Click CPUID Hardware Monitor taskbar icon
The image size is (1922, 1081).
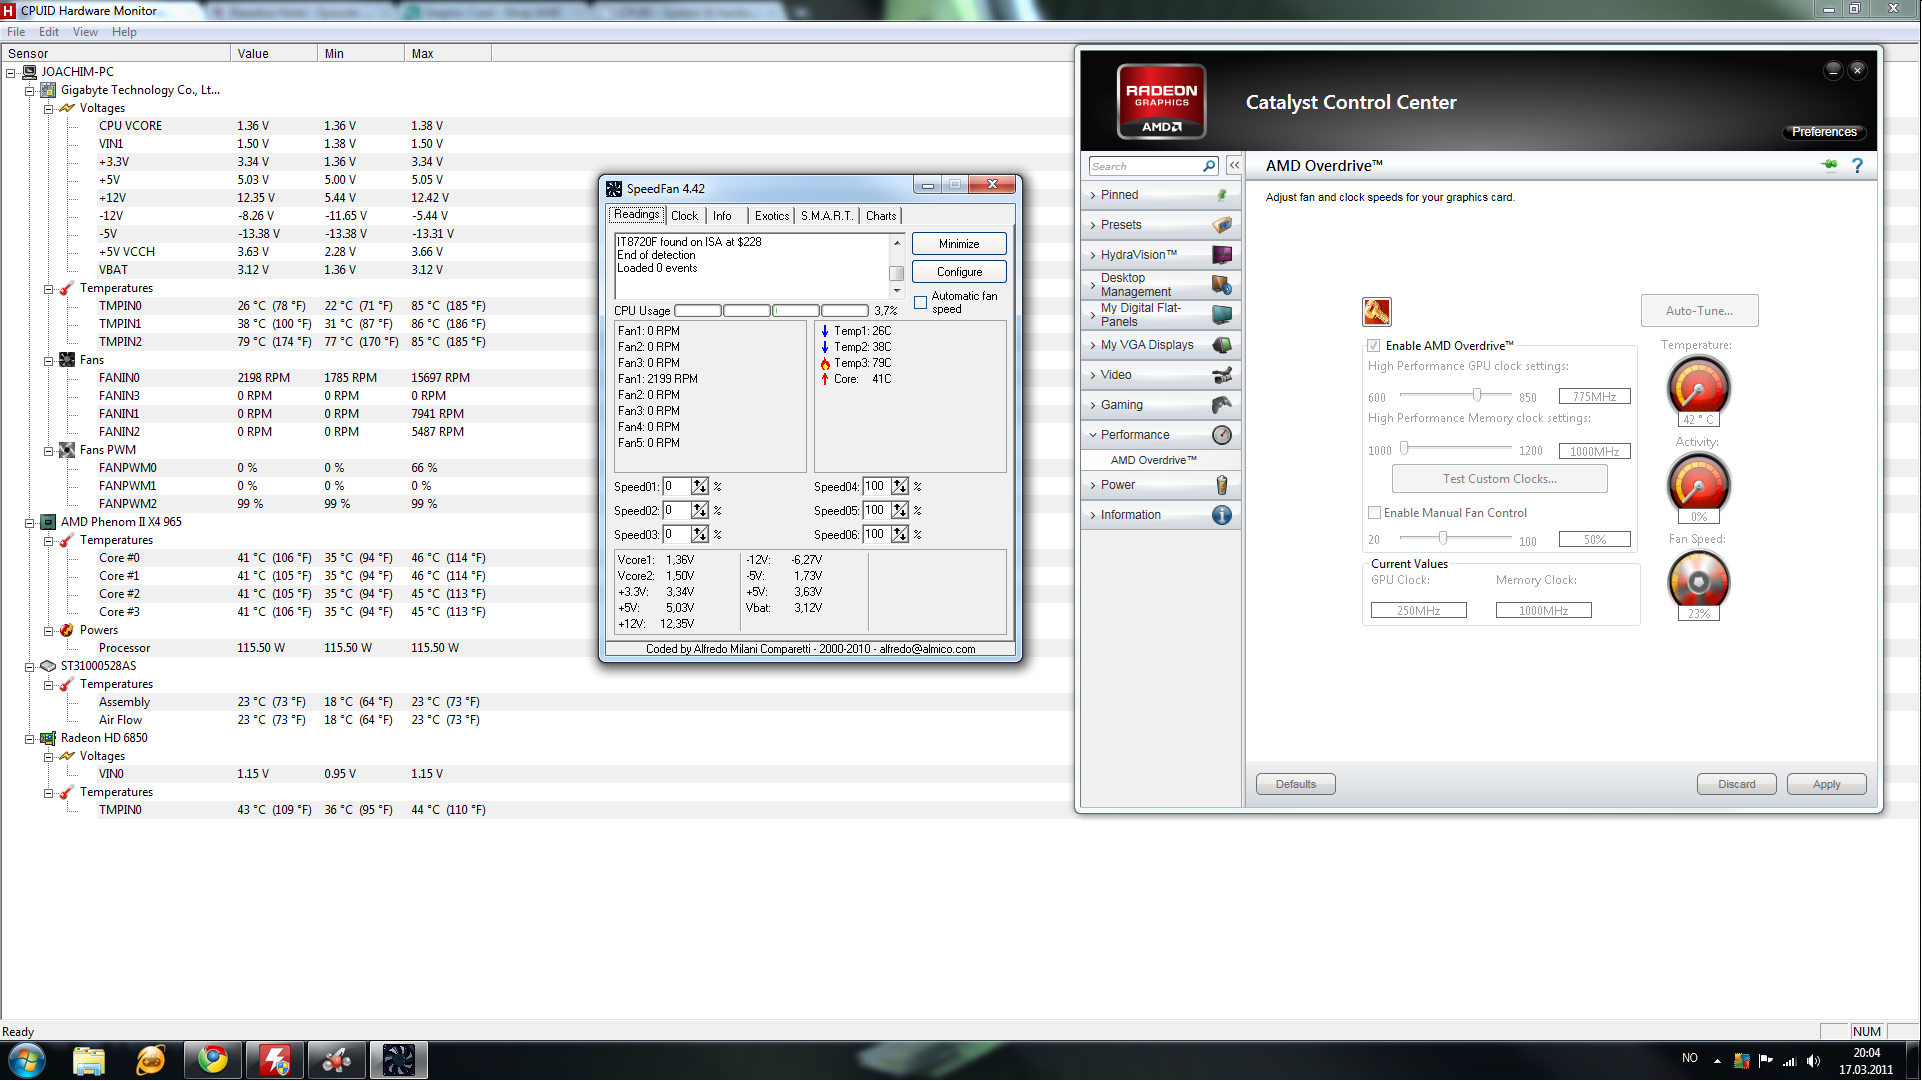click(275, 1060)
